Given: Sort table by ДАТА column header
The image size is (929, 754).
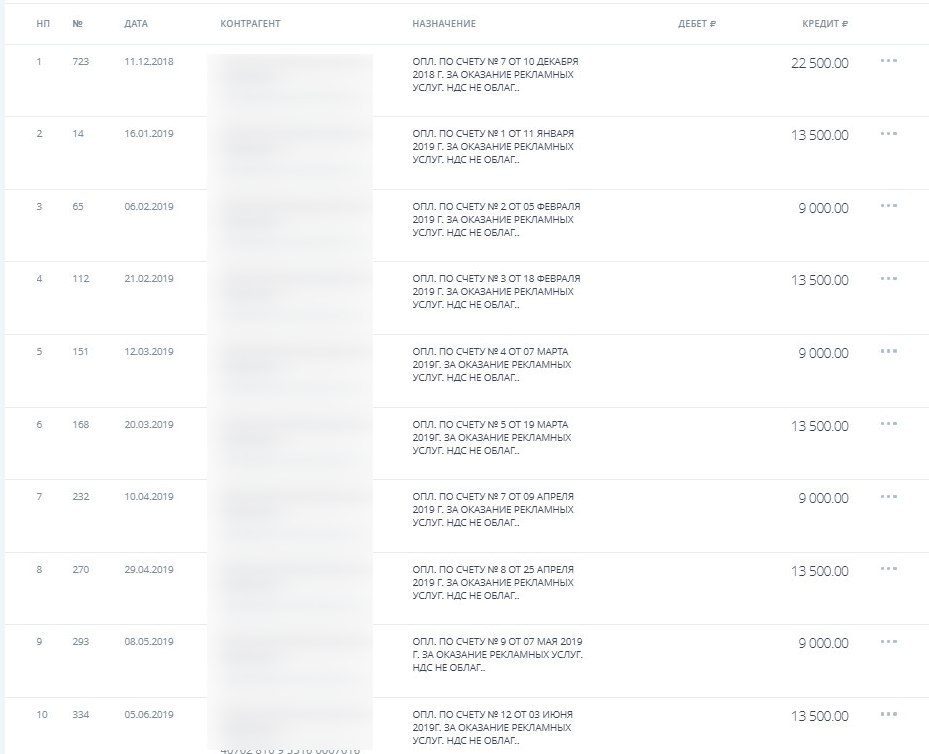Looking at the screenshot, I should coord(136,24).
